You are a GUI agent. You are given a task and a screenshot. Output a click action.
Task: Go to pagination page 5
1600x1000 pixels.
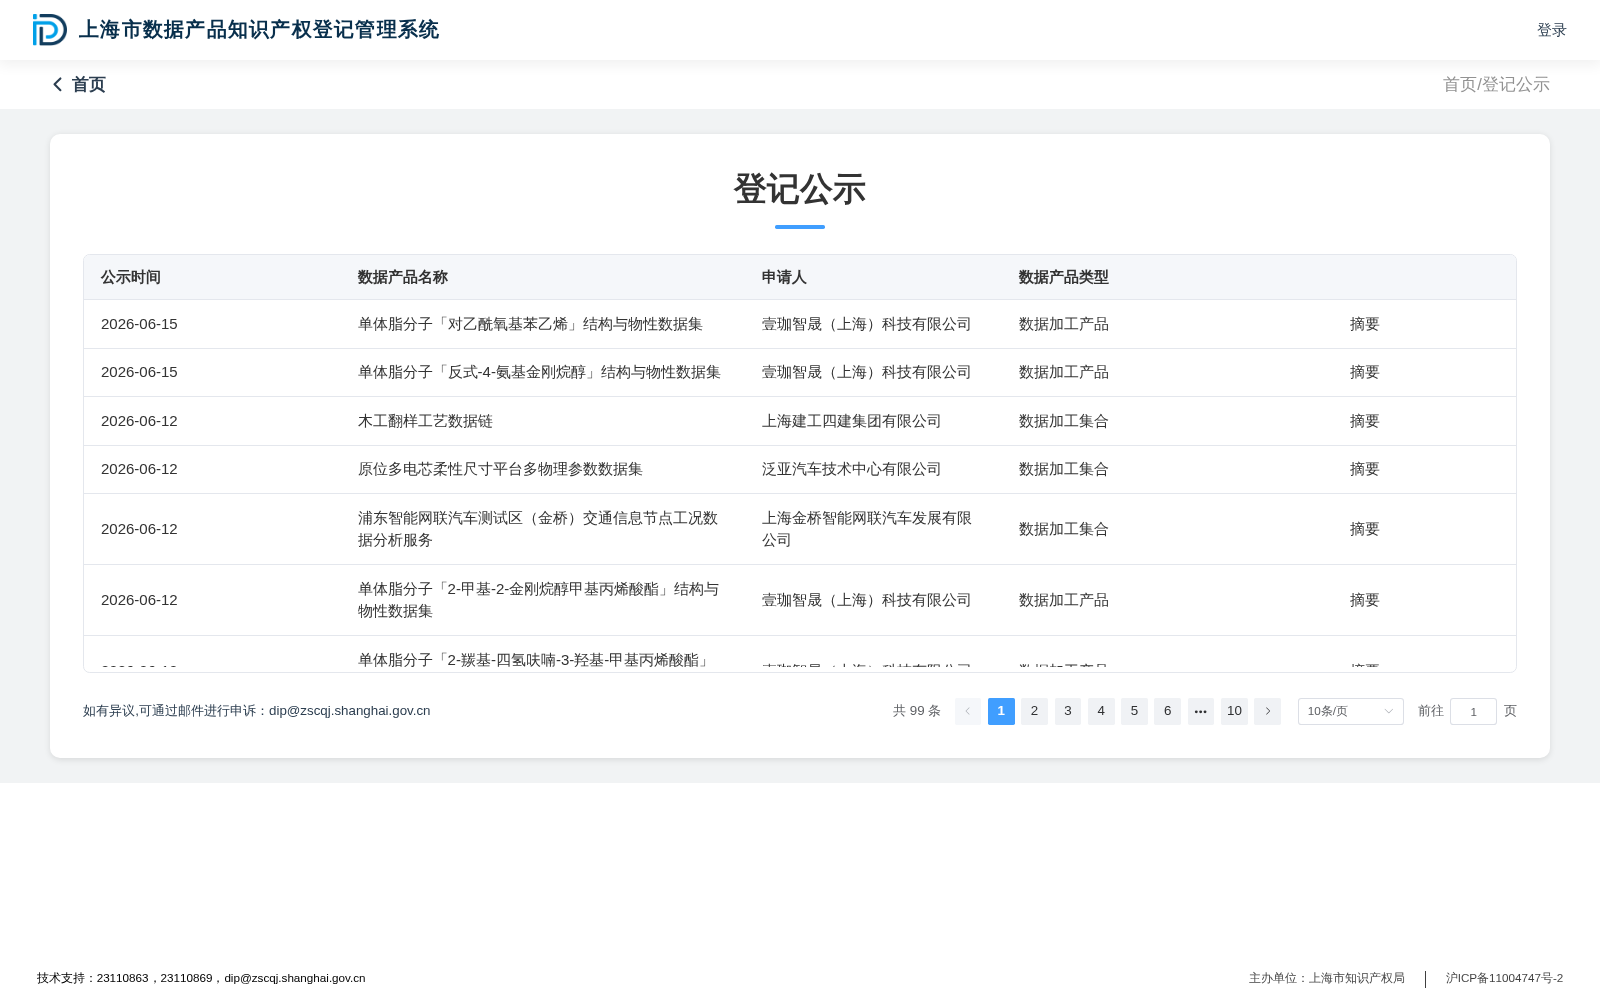[x=1134, y=711]
